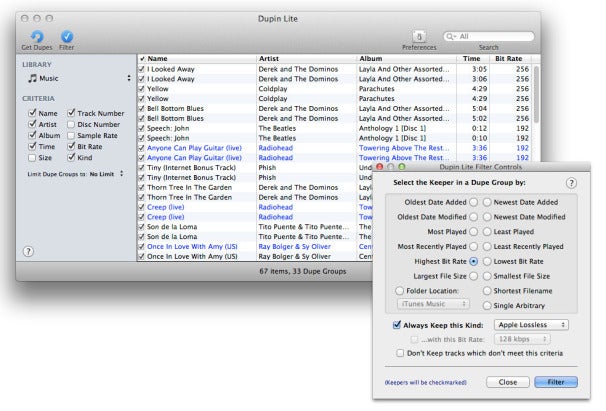Click the blue Filter button
The image size is (606, 411).
coord(556,382)
